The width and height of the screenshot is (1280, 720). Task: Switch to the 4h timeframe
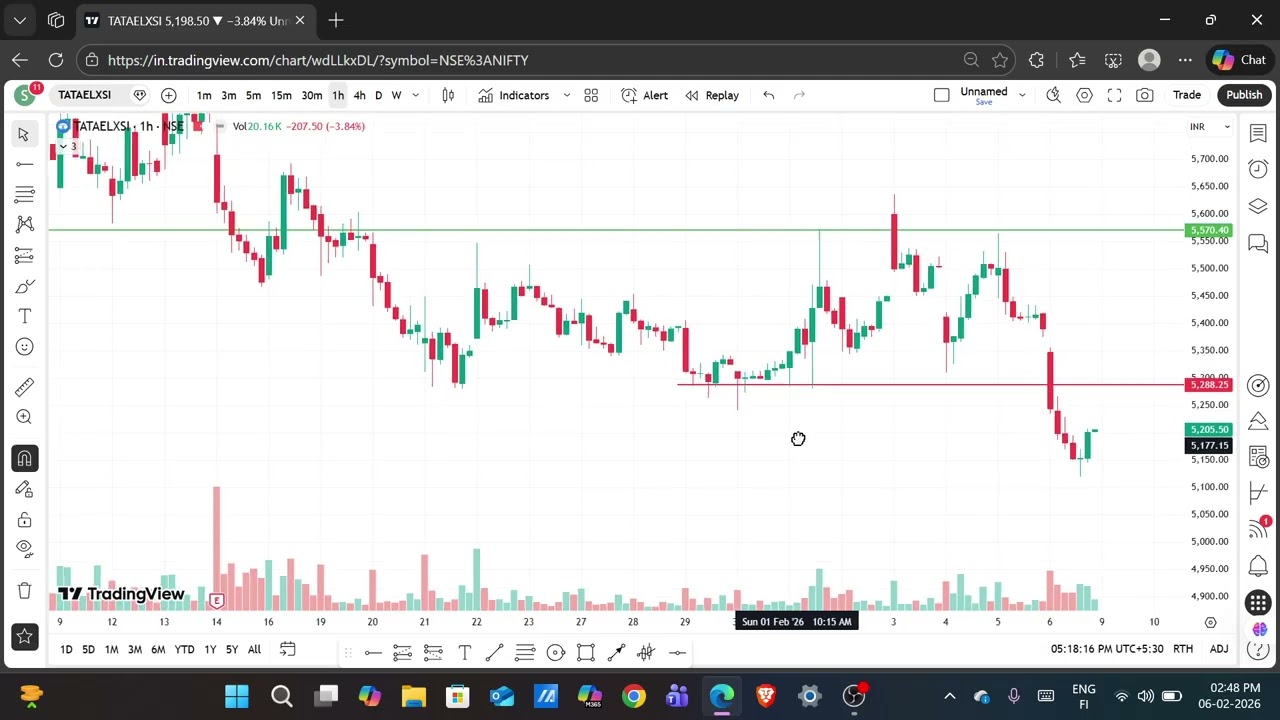click(359, 95)
